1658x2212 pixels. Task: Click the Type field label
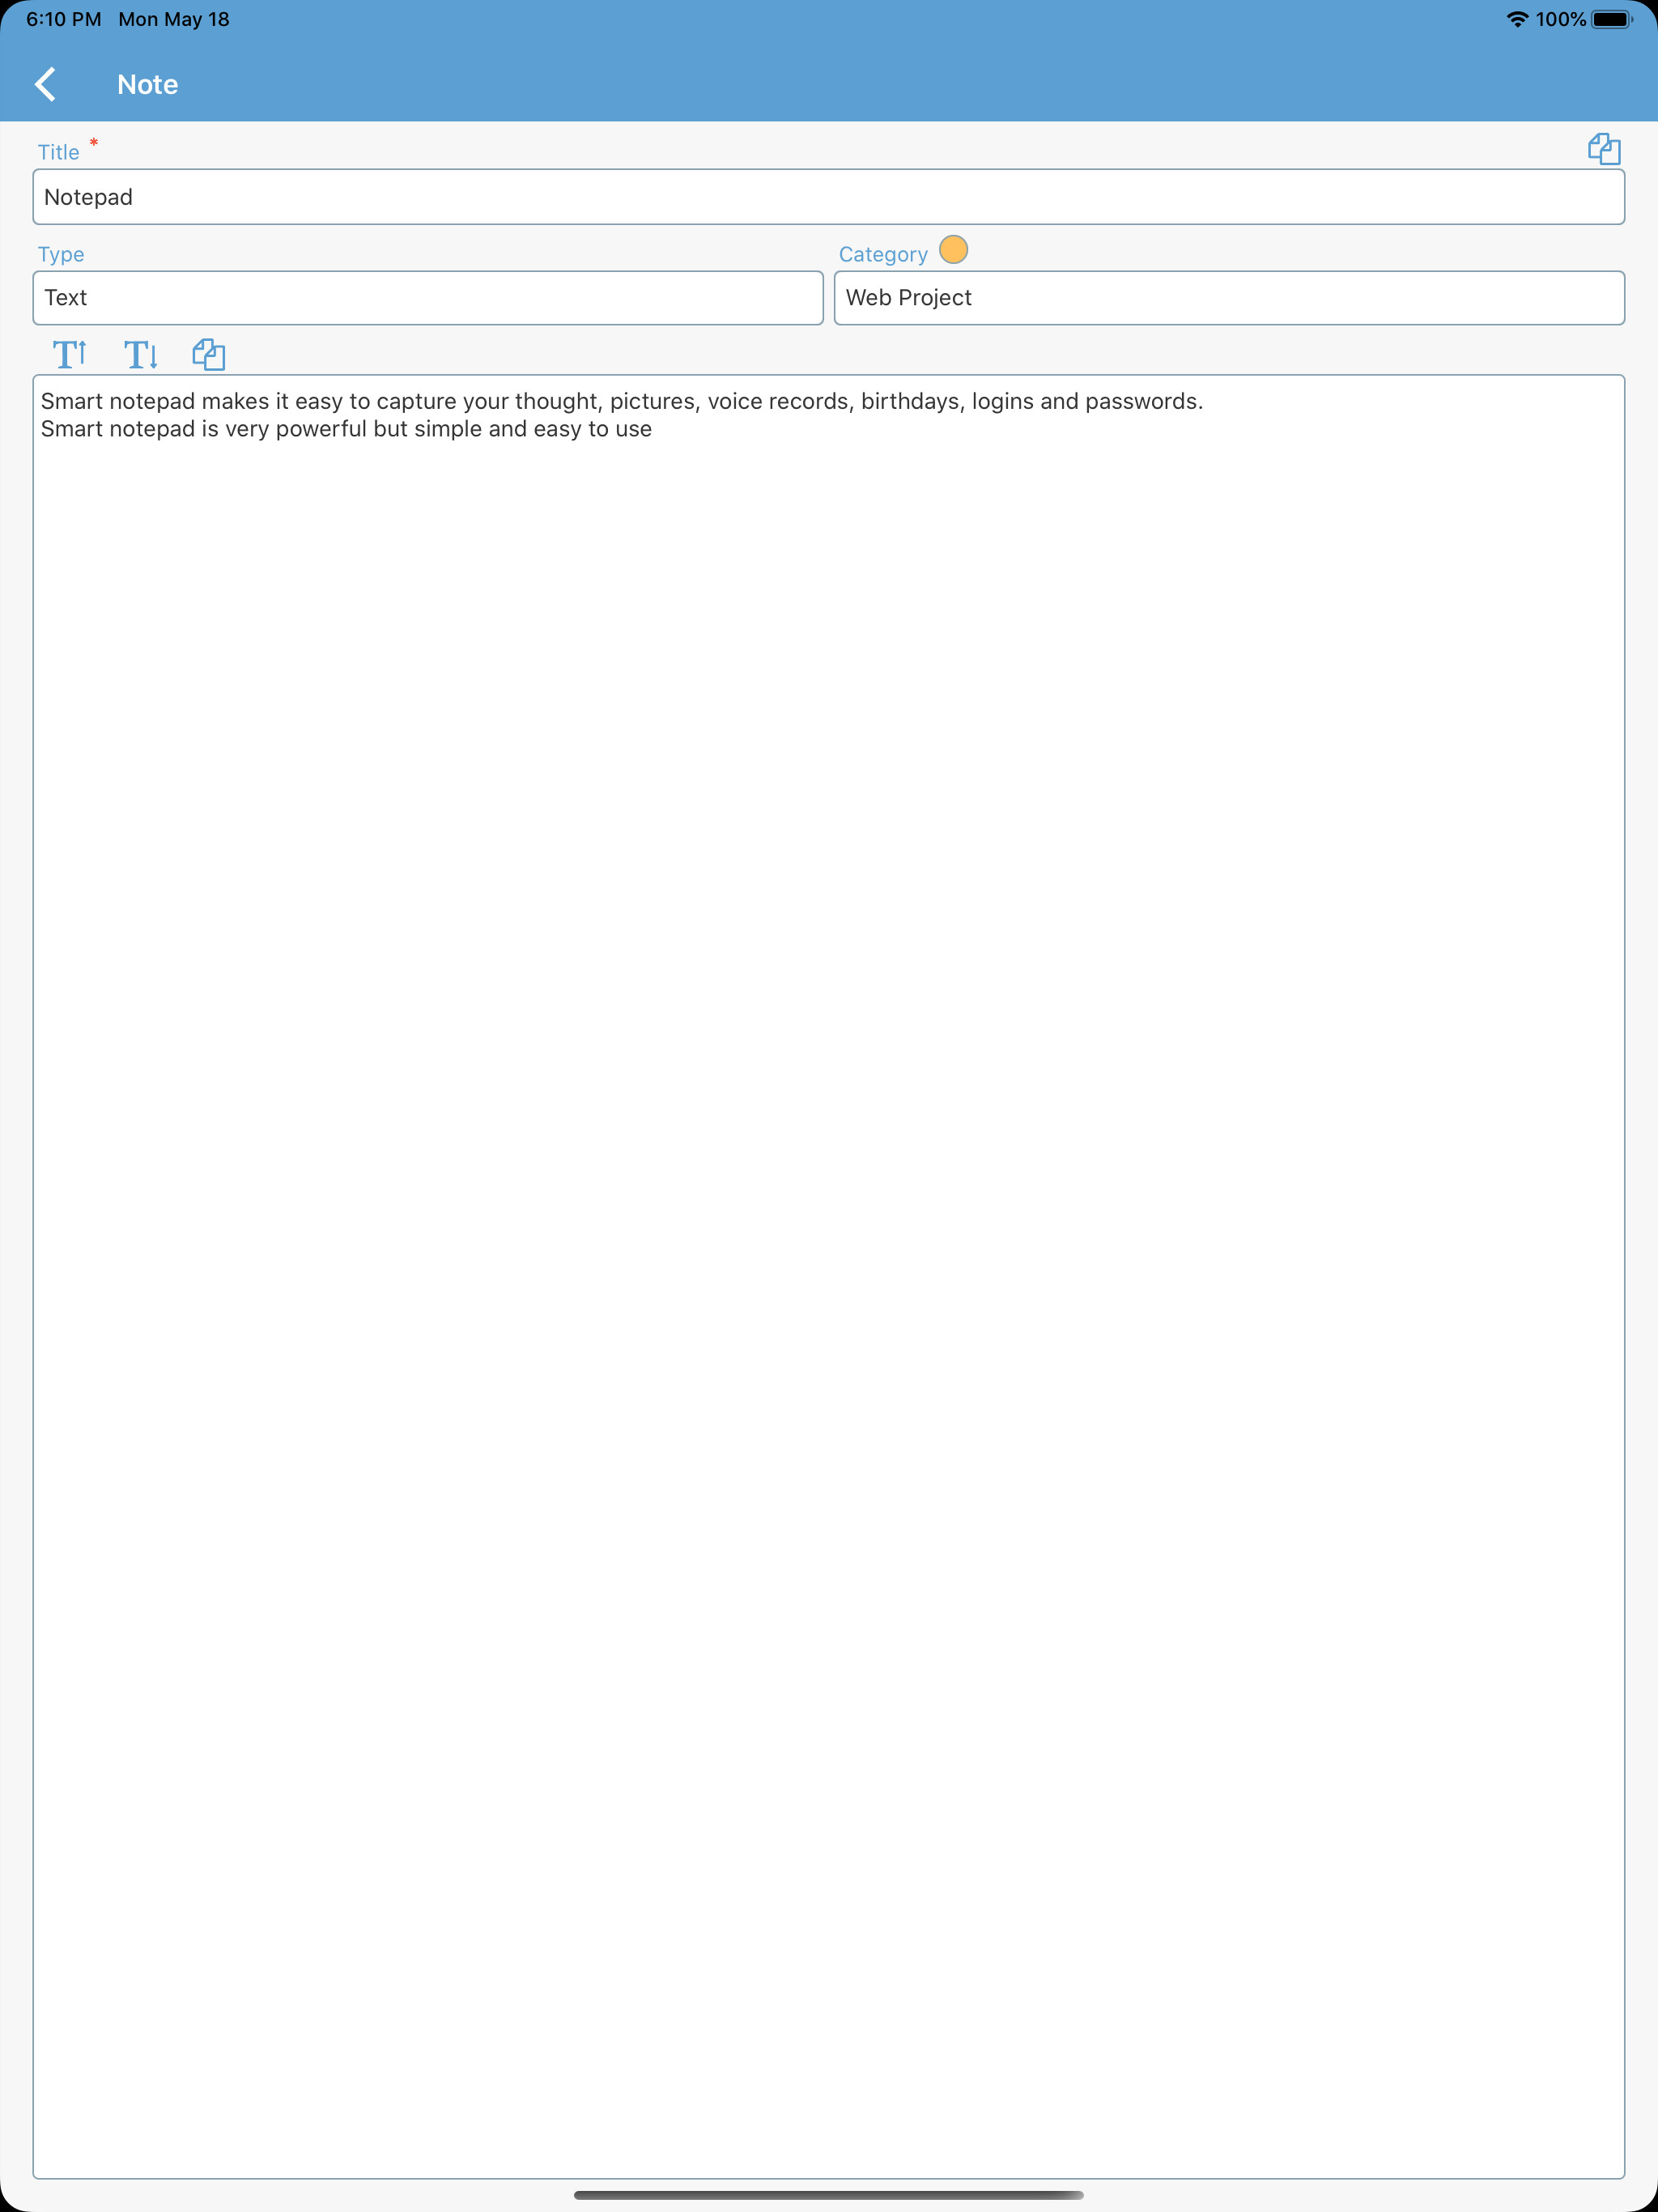click(60, 254)
